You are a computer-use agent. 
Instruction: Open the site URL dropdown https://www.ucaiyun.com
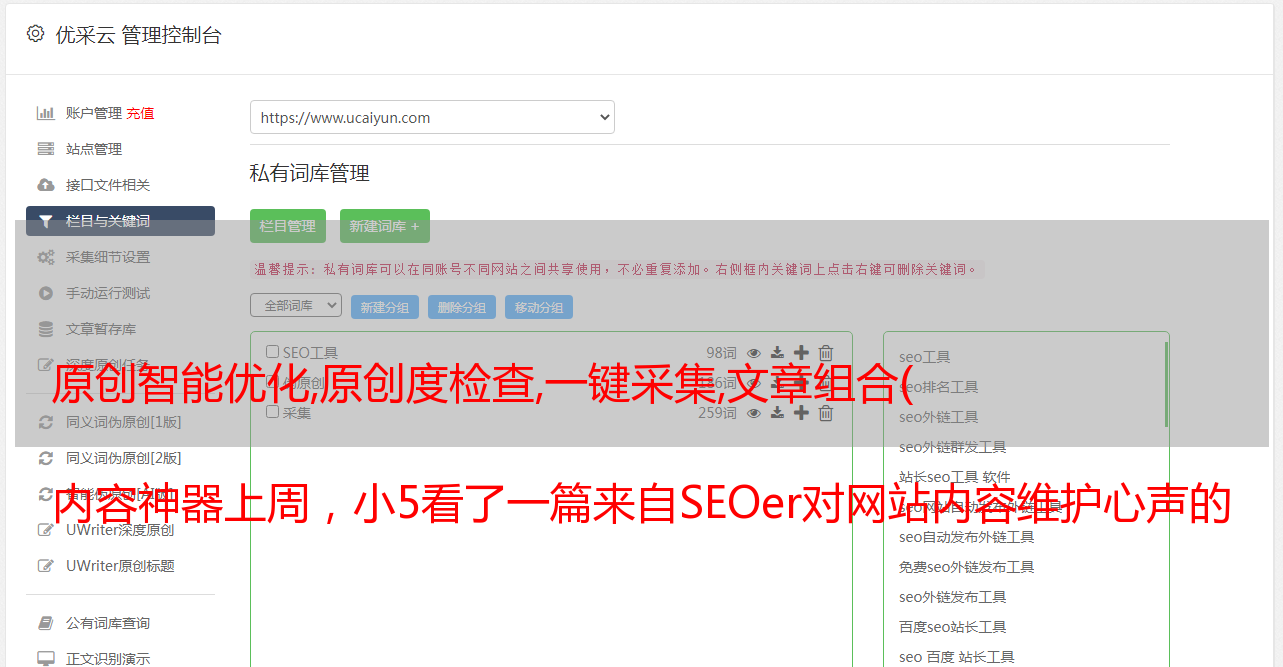pos(432,117)
